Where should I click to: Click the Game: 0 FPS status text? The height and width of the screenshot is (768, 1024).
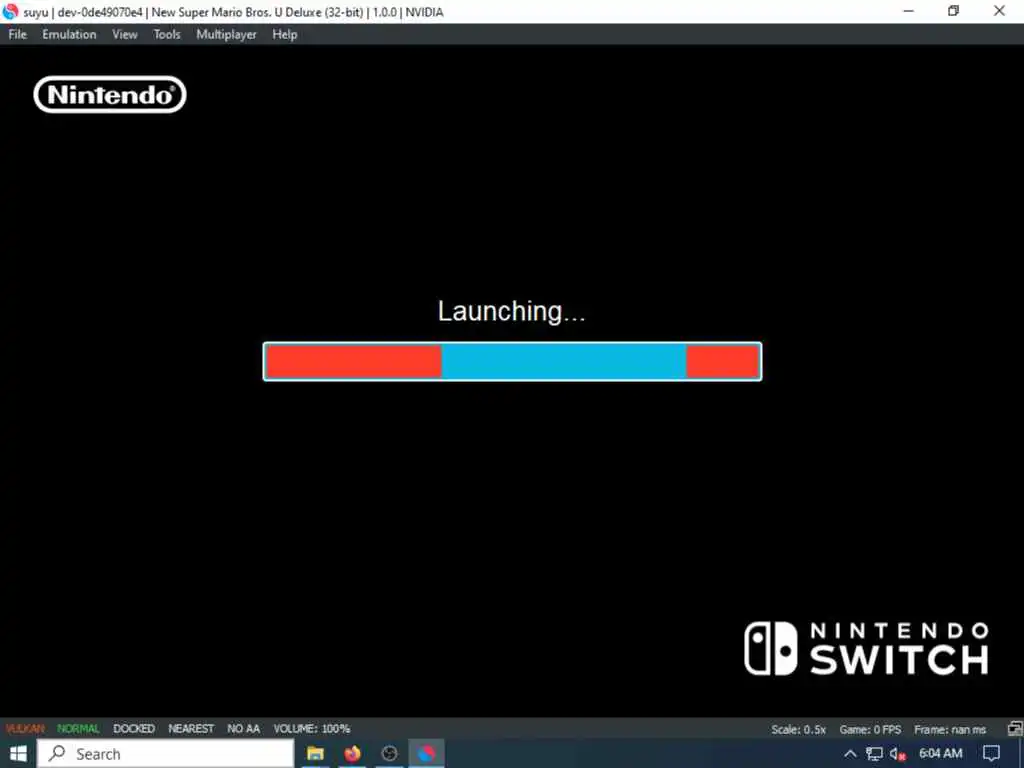(x=870, y=729)
